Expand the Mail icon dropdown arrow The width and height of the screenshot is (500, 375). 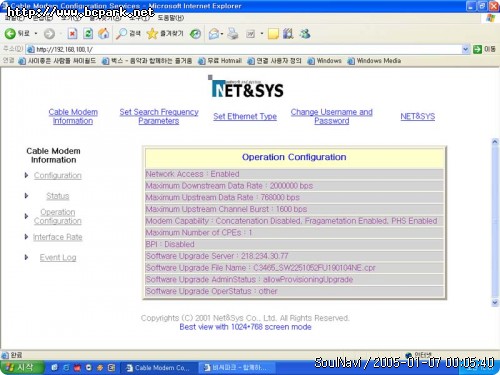coord(222,34)
